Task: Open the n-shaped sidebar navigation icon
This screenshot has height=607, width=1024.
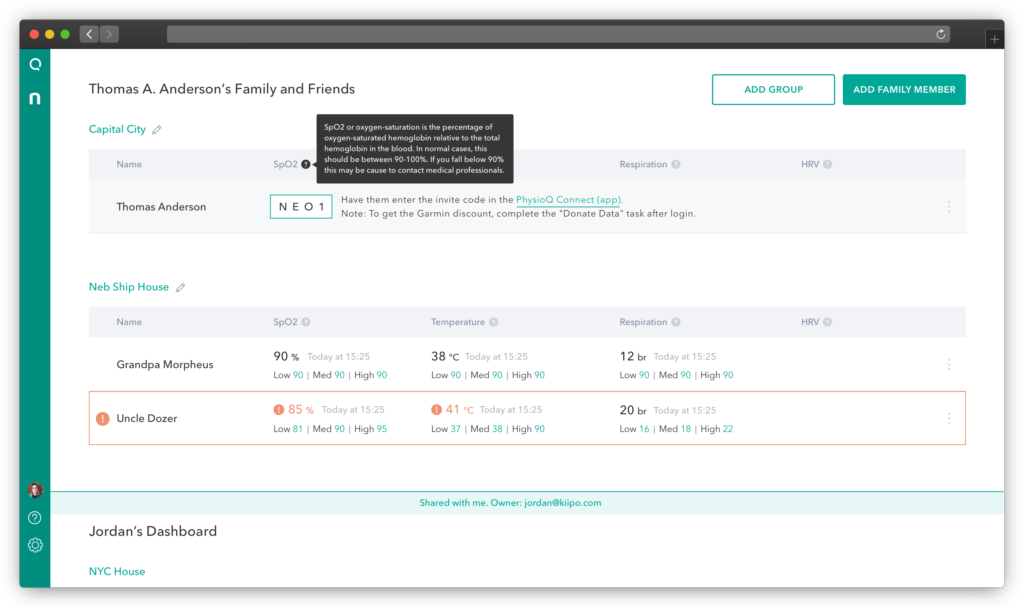Action: coord(35,99)
